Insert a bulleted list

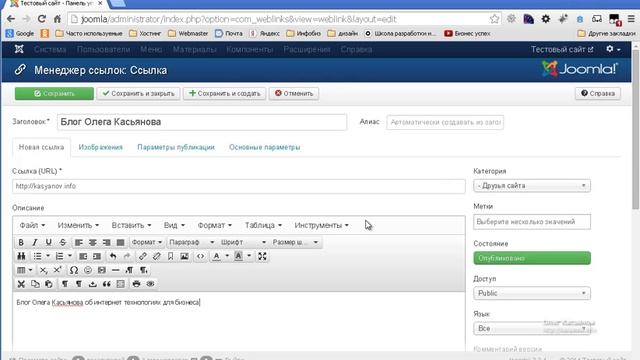(x=37, y=256)
